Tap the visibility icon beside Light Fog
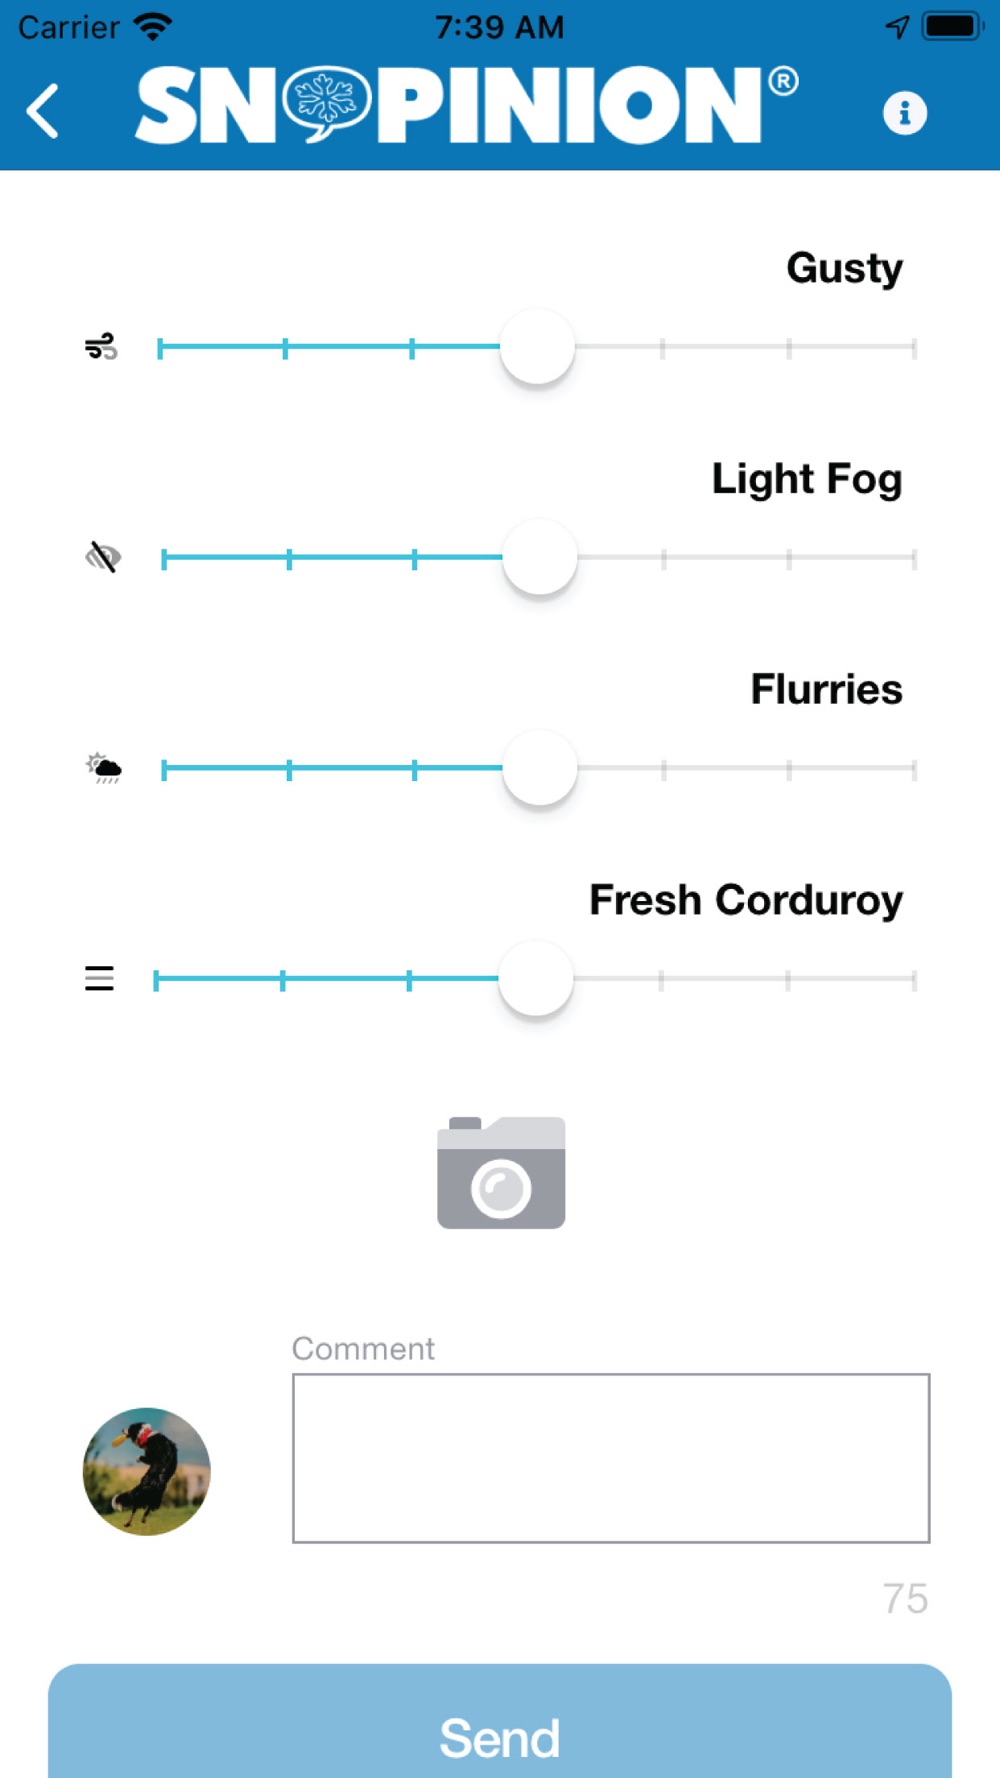The image size is (1000, 1778). click(x=103, y=557)
